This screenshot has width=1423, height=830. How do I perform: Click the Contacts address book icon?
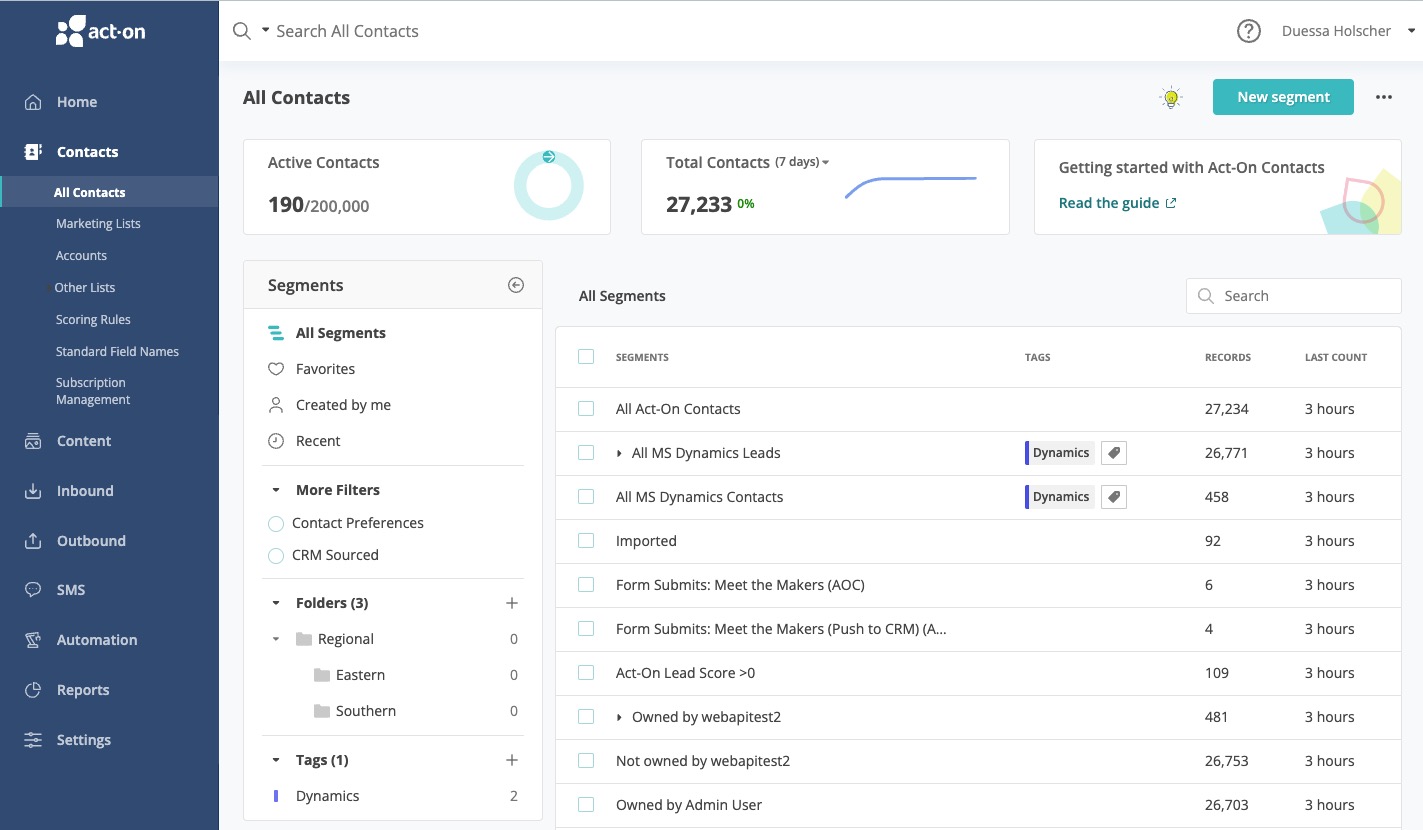coord(33,152)
